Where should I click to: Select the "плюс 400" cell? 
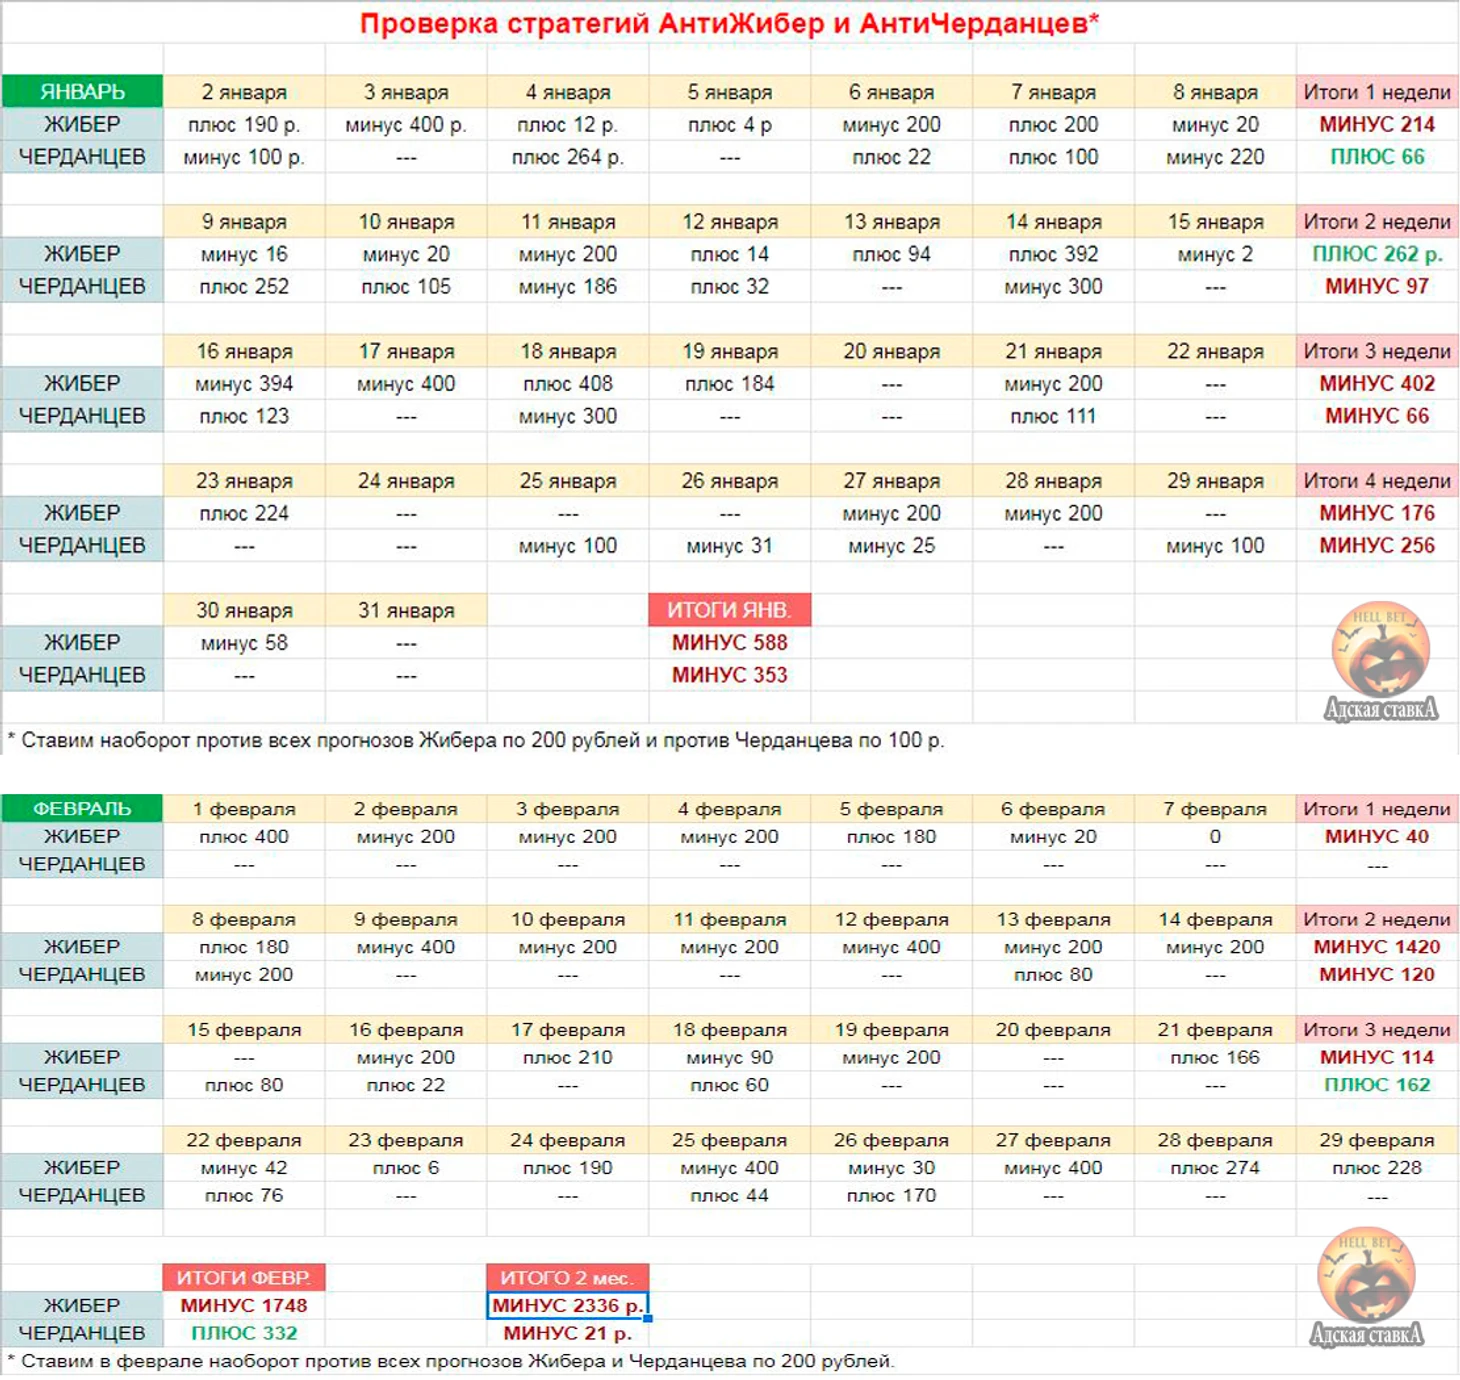pyautogui.click(x=244, y=836)
